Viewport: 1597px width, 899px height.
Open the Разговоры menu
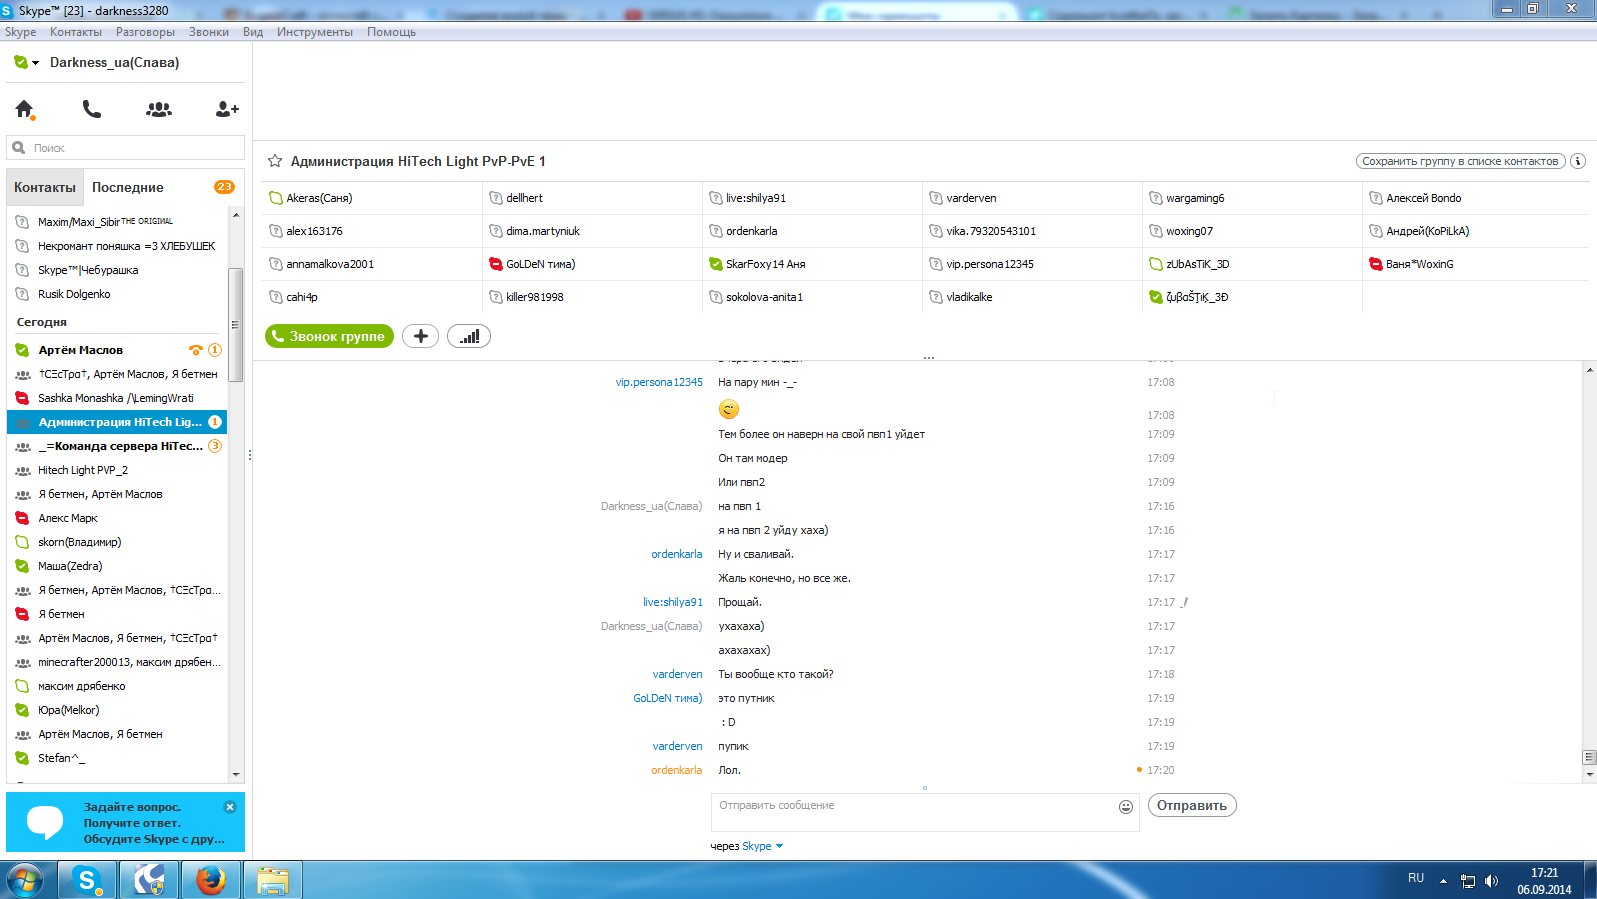145,32
